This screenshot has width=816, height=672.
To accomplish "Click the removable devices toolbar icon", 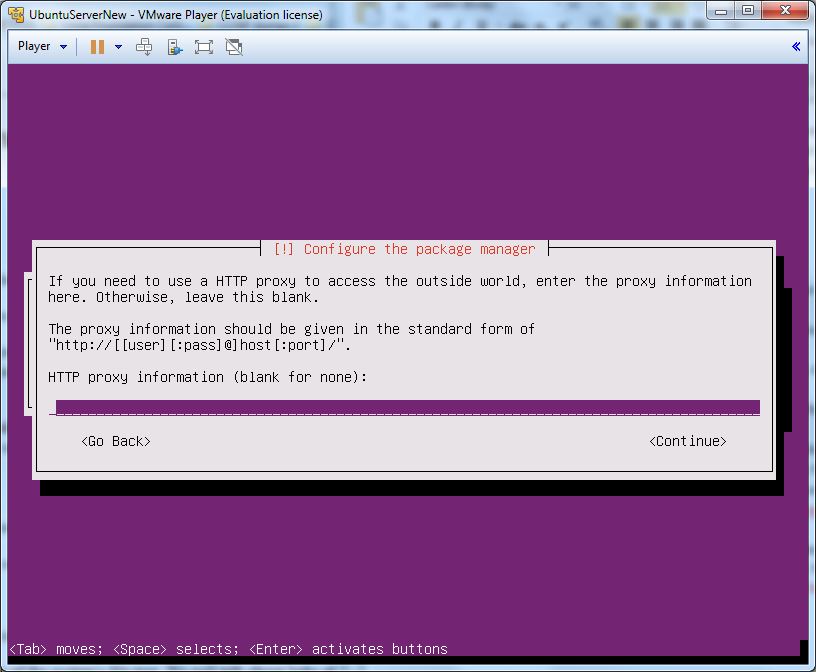I will 174,47.
